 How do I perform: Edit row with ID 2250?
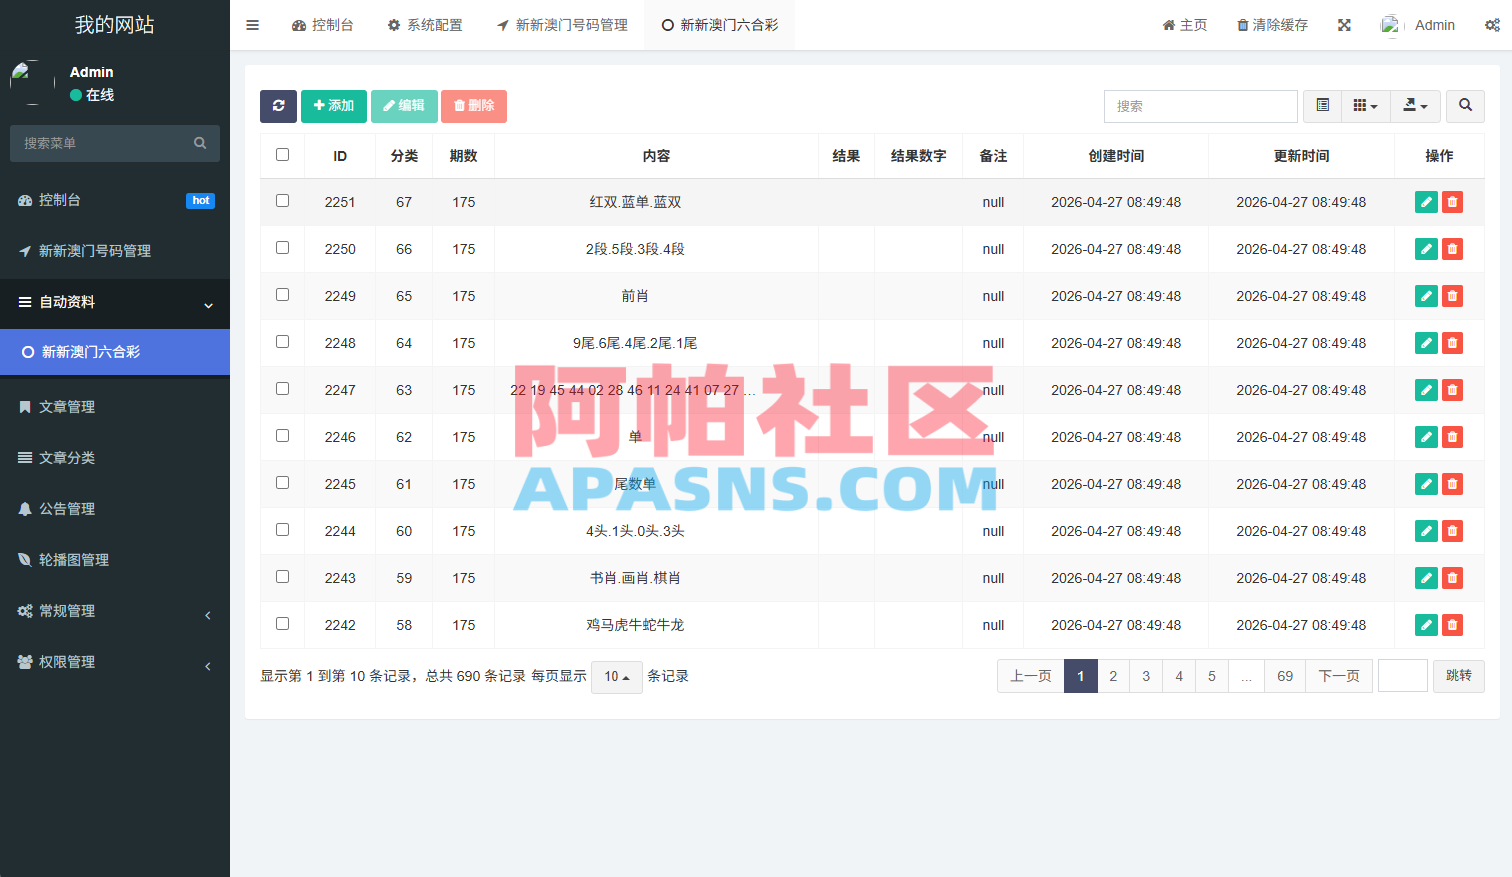(1426, 249)
